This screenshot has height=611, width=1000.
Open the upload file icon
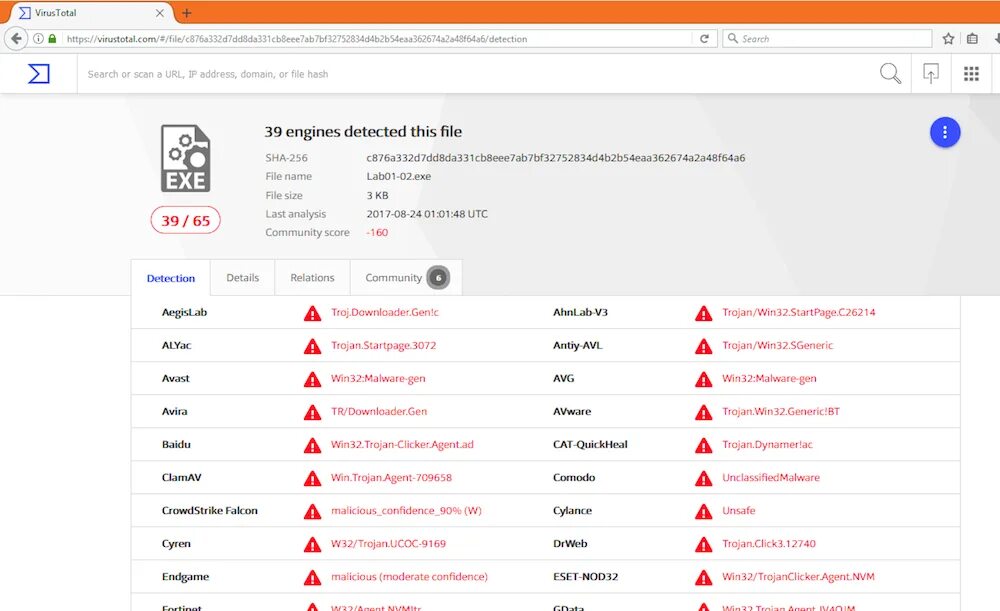[x=931, y=74]
